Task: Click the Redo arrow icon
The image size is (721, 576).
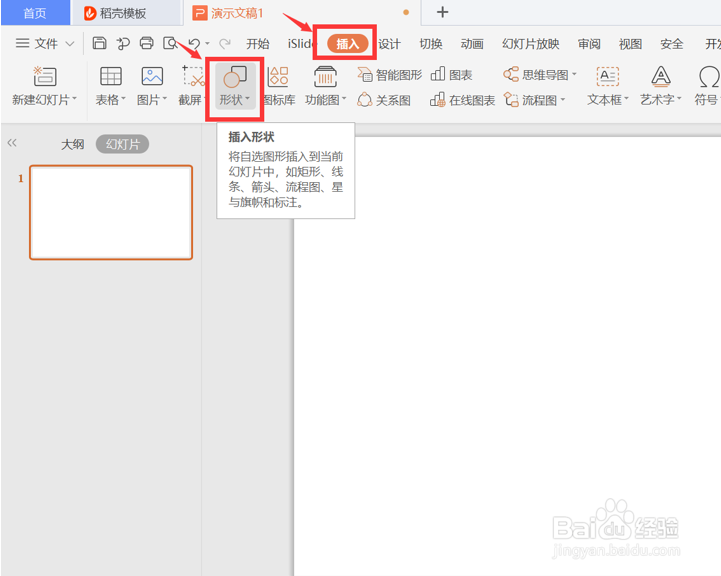Action: pos(225,44)
